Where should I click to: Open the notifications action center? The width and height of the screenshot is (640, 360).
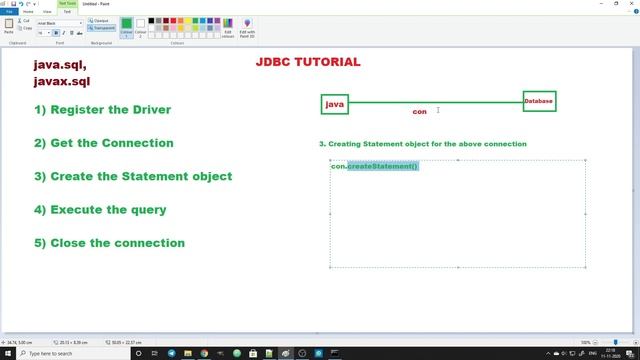click(x=630, y=353)
